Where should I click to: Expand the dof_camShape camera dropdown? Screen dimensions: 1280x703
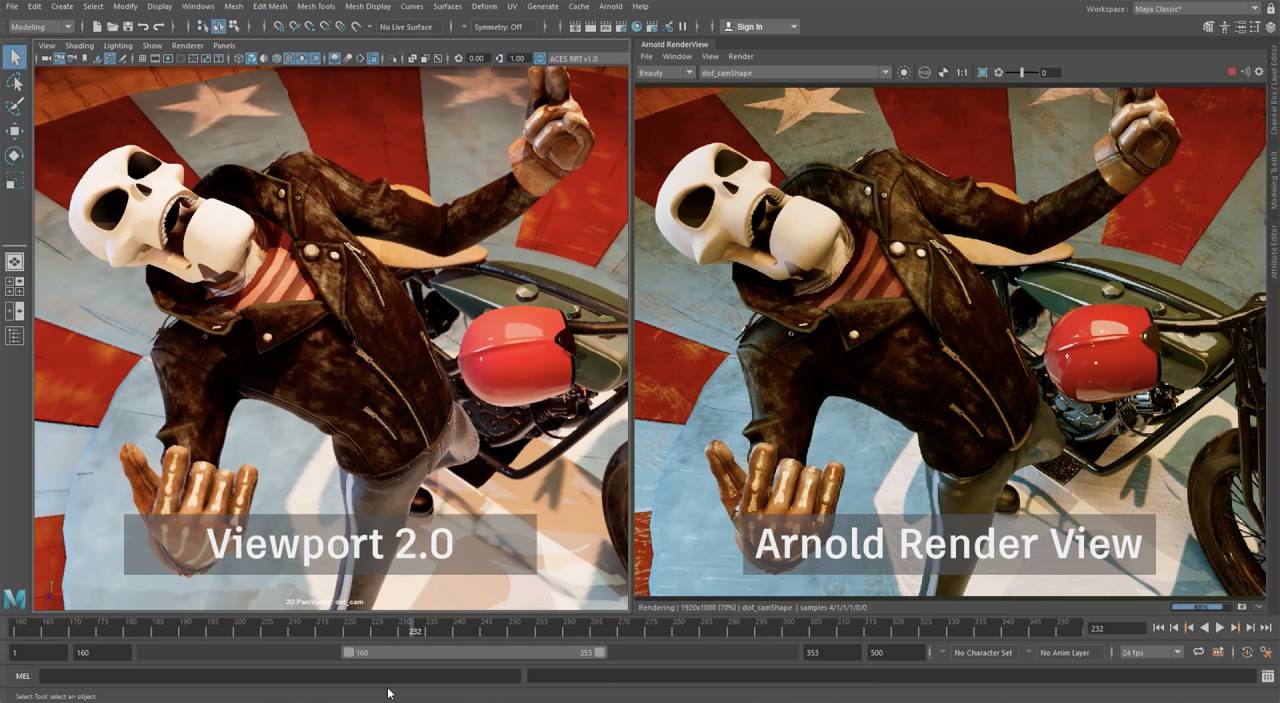[x=884, y=72]
